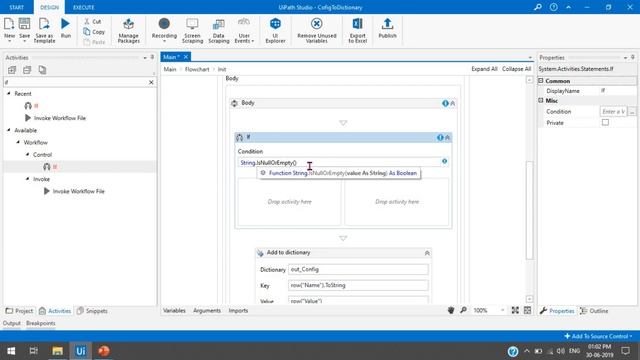Collapse the Workflow tree node

point(18,142)
